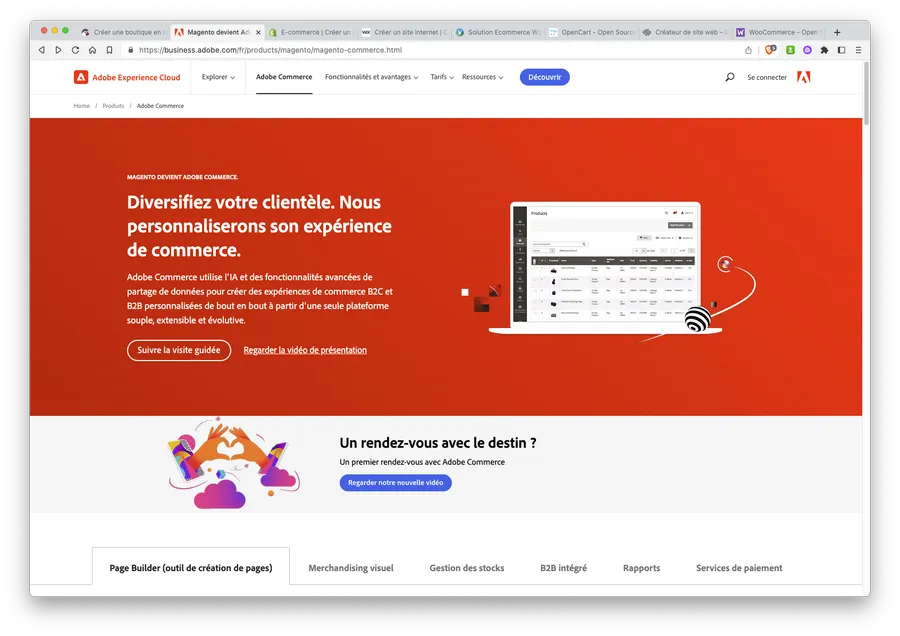Click Regarder notre nouvelle vidéo button
This screenshot has width=900, height=636.
pyautogui.click(x=395, y=483)
